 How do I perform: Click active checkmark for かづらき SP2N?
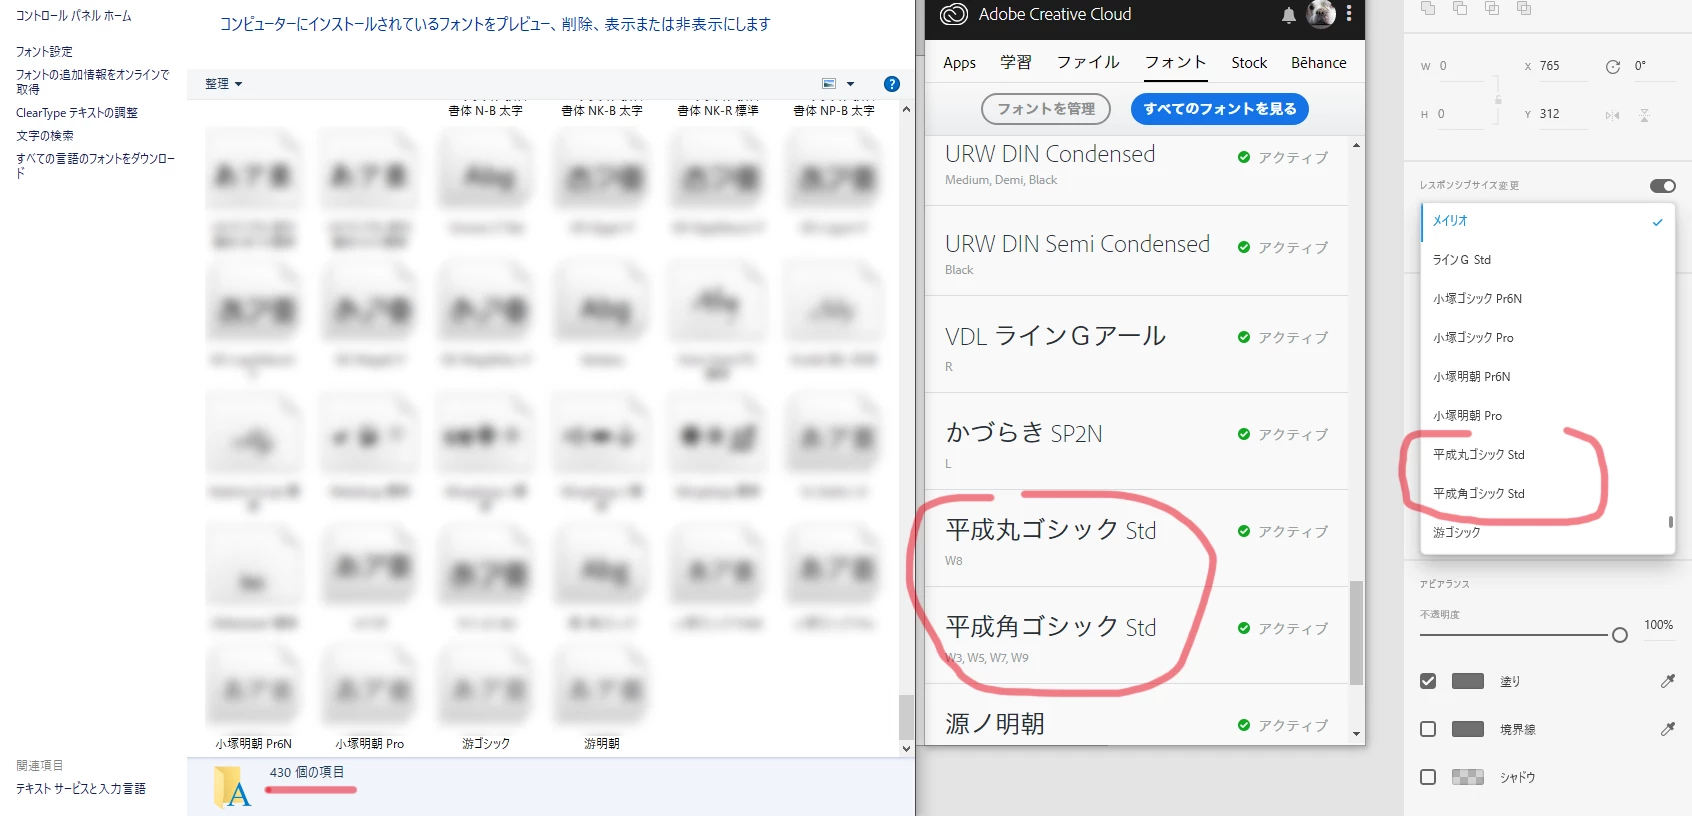click(x=1244, y=434)
